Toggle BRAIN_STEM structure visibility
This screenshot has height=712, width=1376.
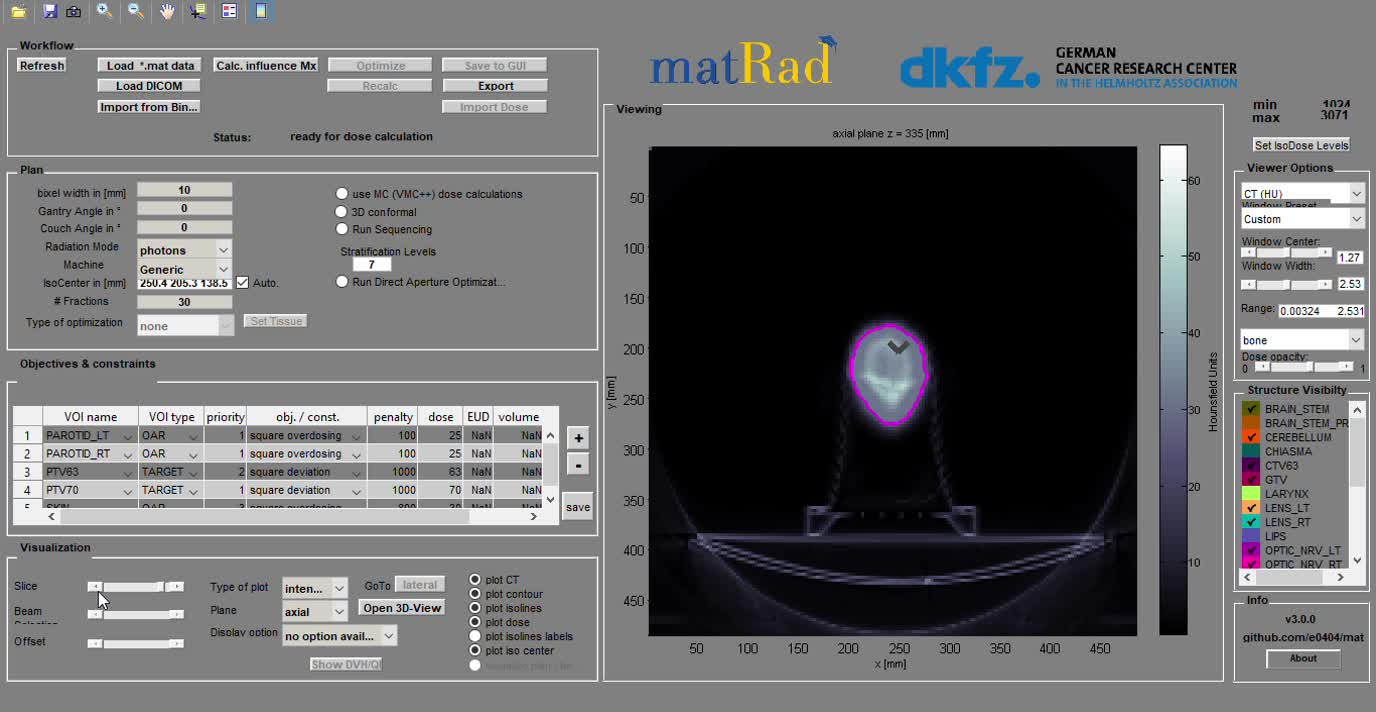coord(1251,409)
